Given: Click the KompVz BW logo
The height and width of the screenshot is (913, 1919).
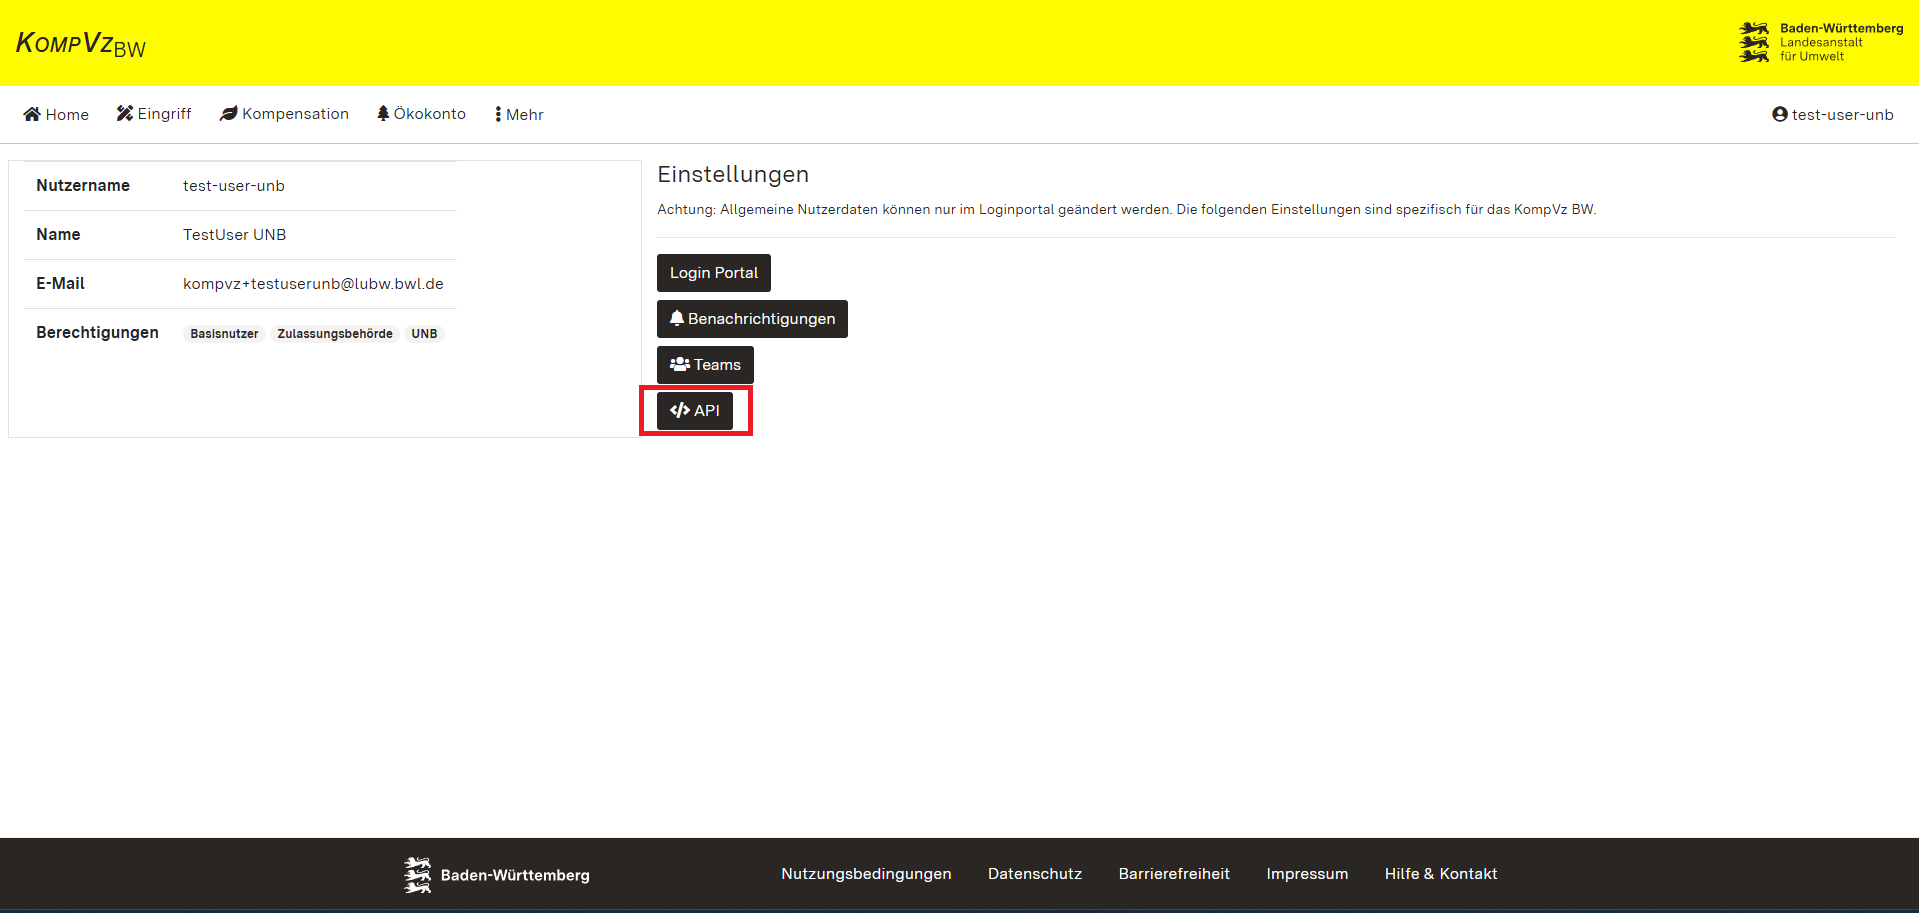Looking at the screenshot, I should tap(81, 44).
